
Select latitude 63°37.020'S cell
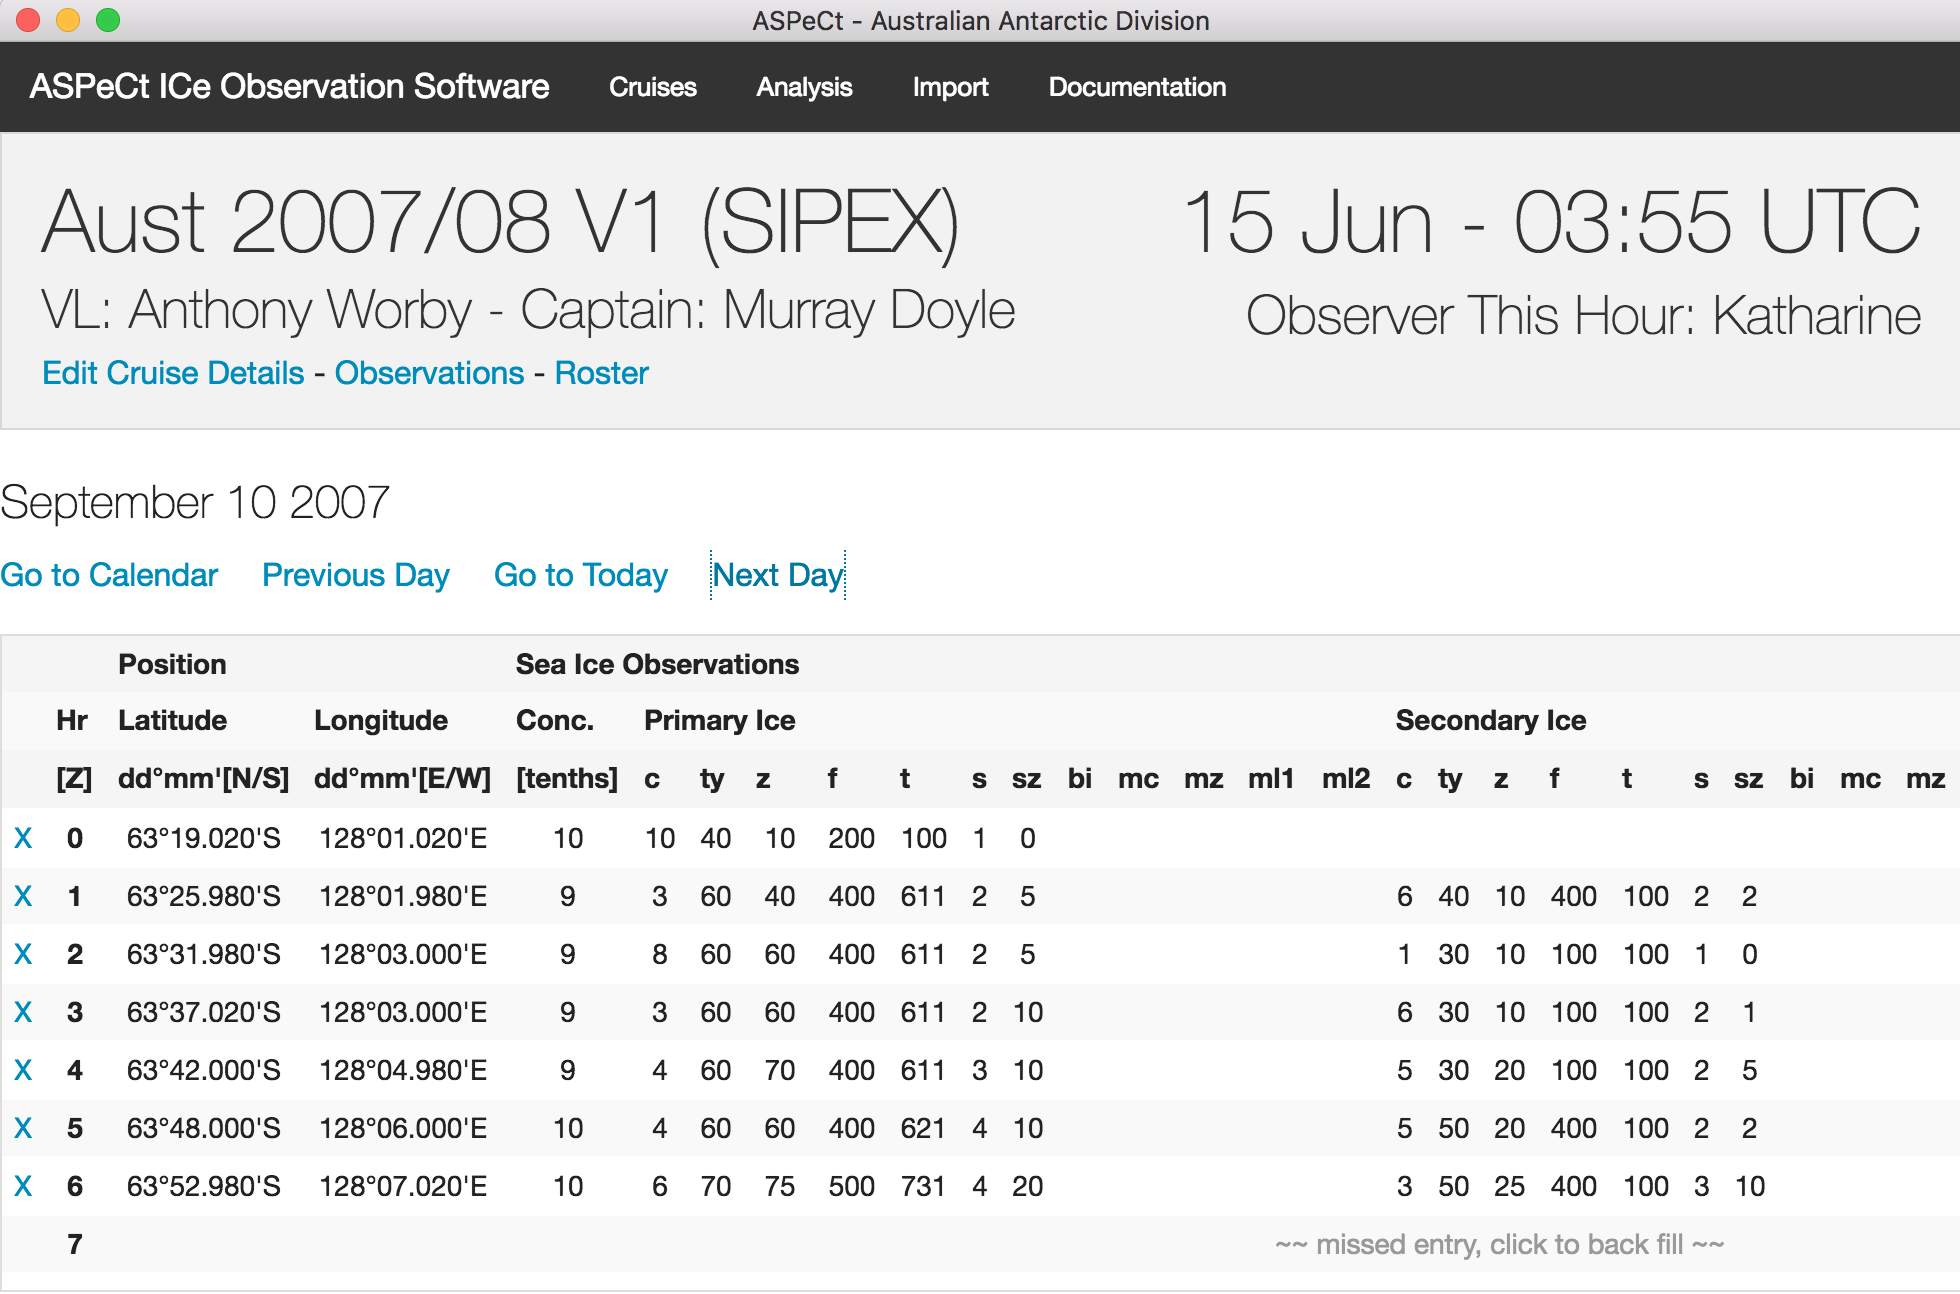(x=204, y=1012)
